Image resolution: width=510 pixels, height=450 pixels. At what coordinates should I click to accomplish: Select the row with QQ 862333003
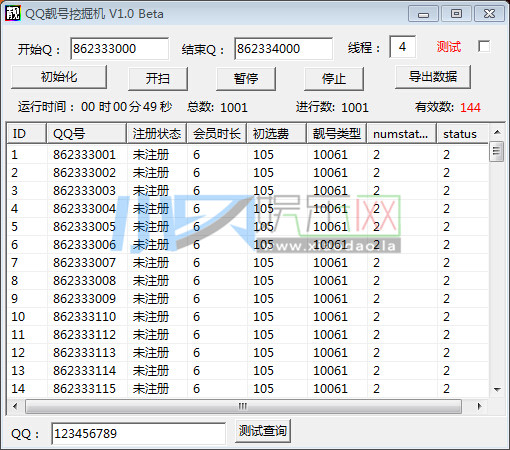(248, 191)
